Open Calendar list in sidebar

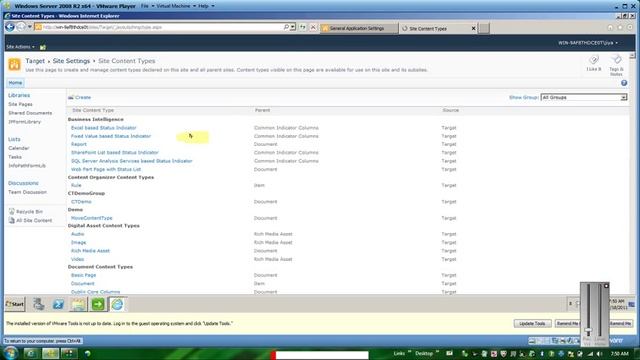[x=19, y=148]
